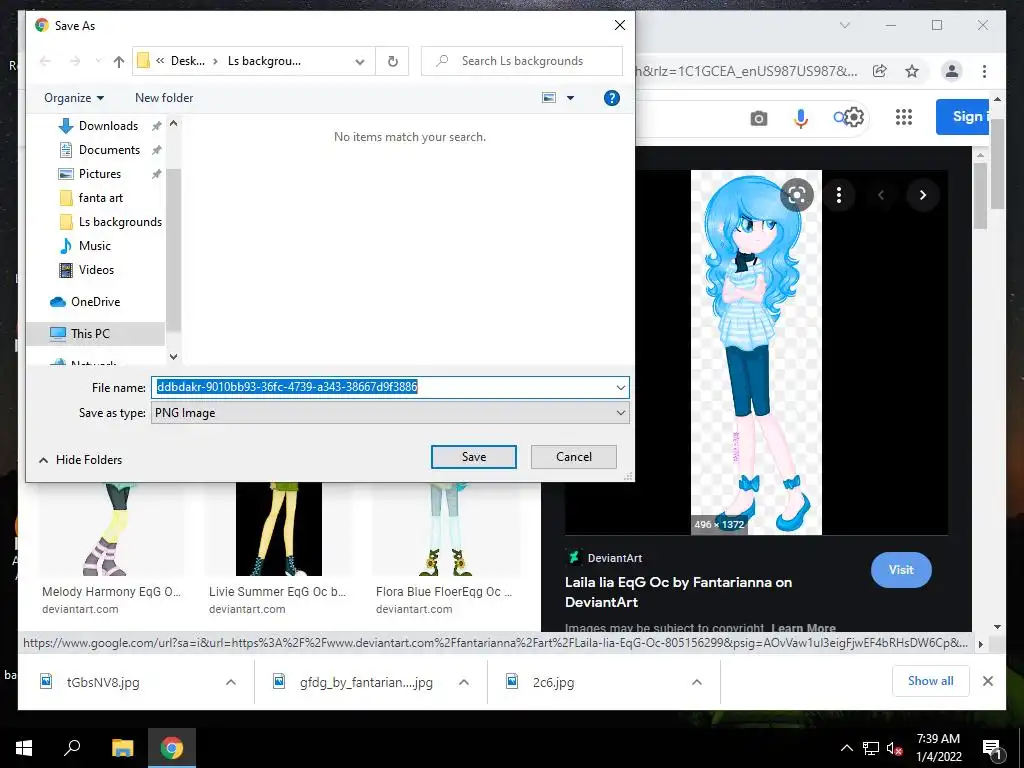1024x768 pixels.
Task: Create a New folder
Action: [164, 98]
